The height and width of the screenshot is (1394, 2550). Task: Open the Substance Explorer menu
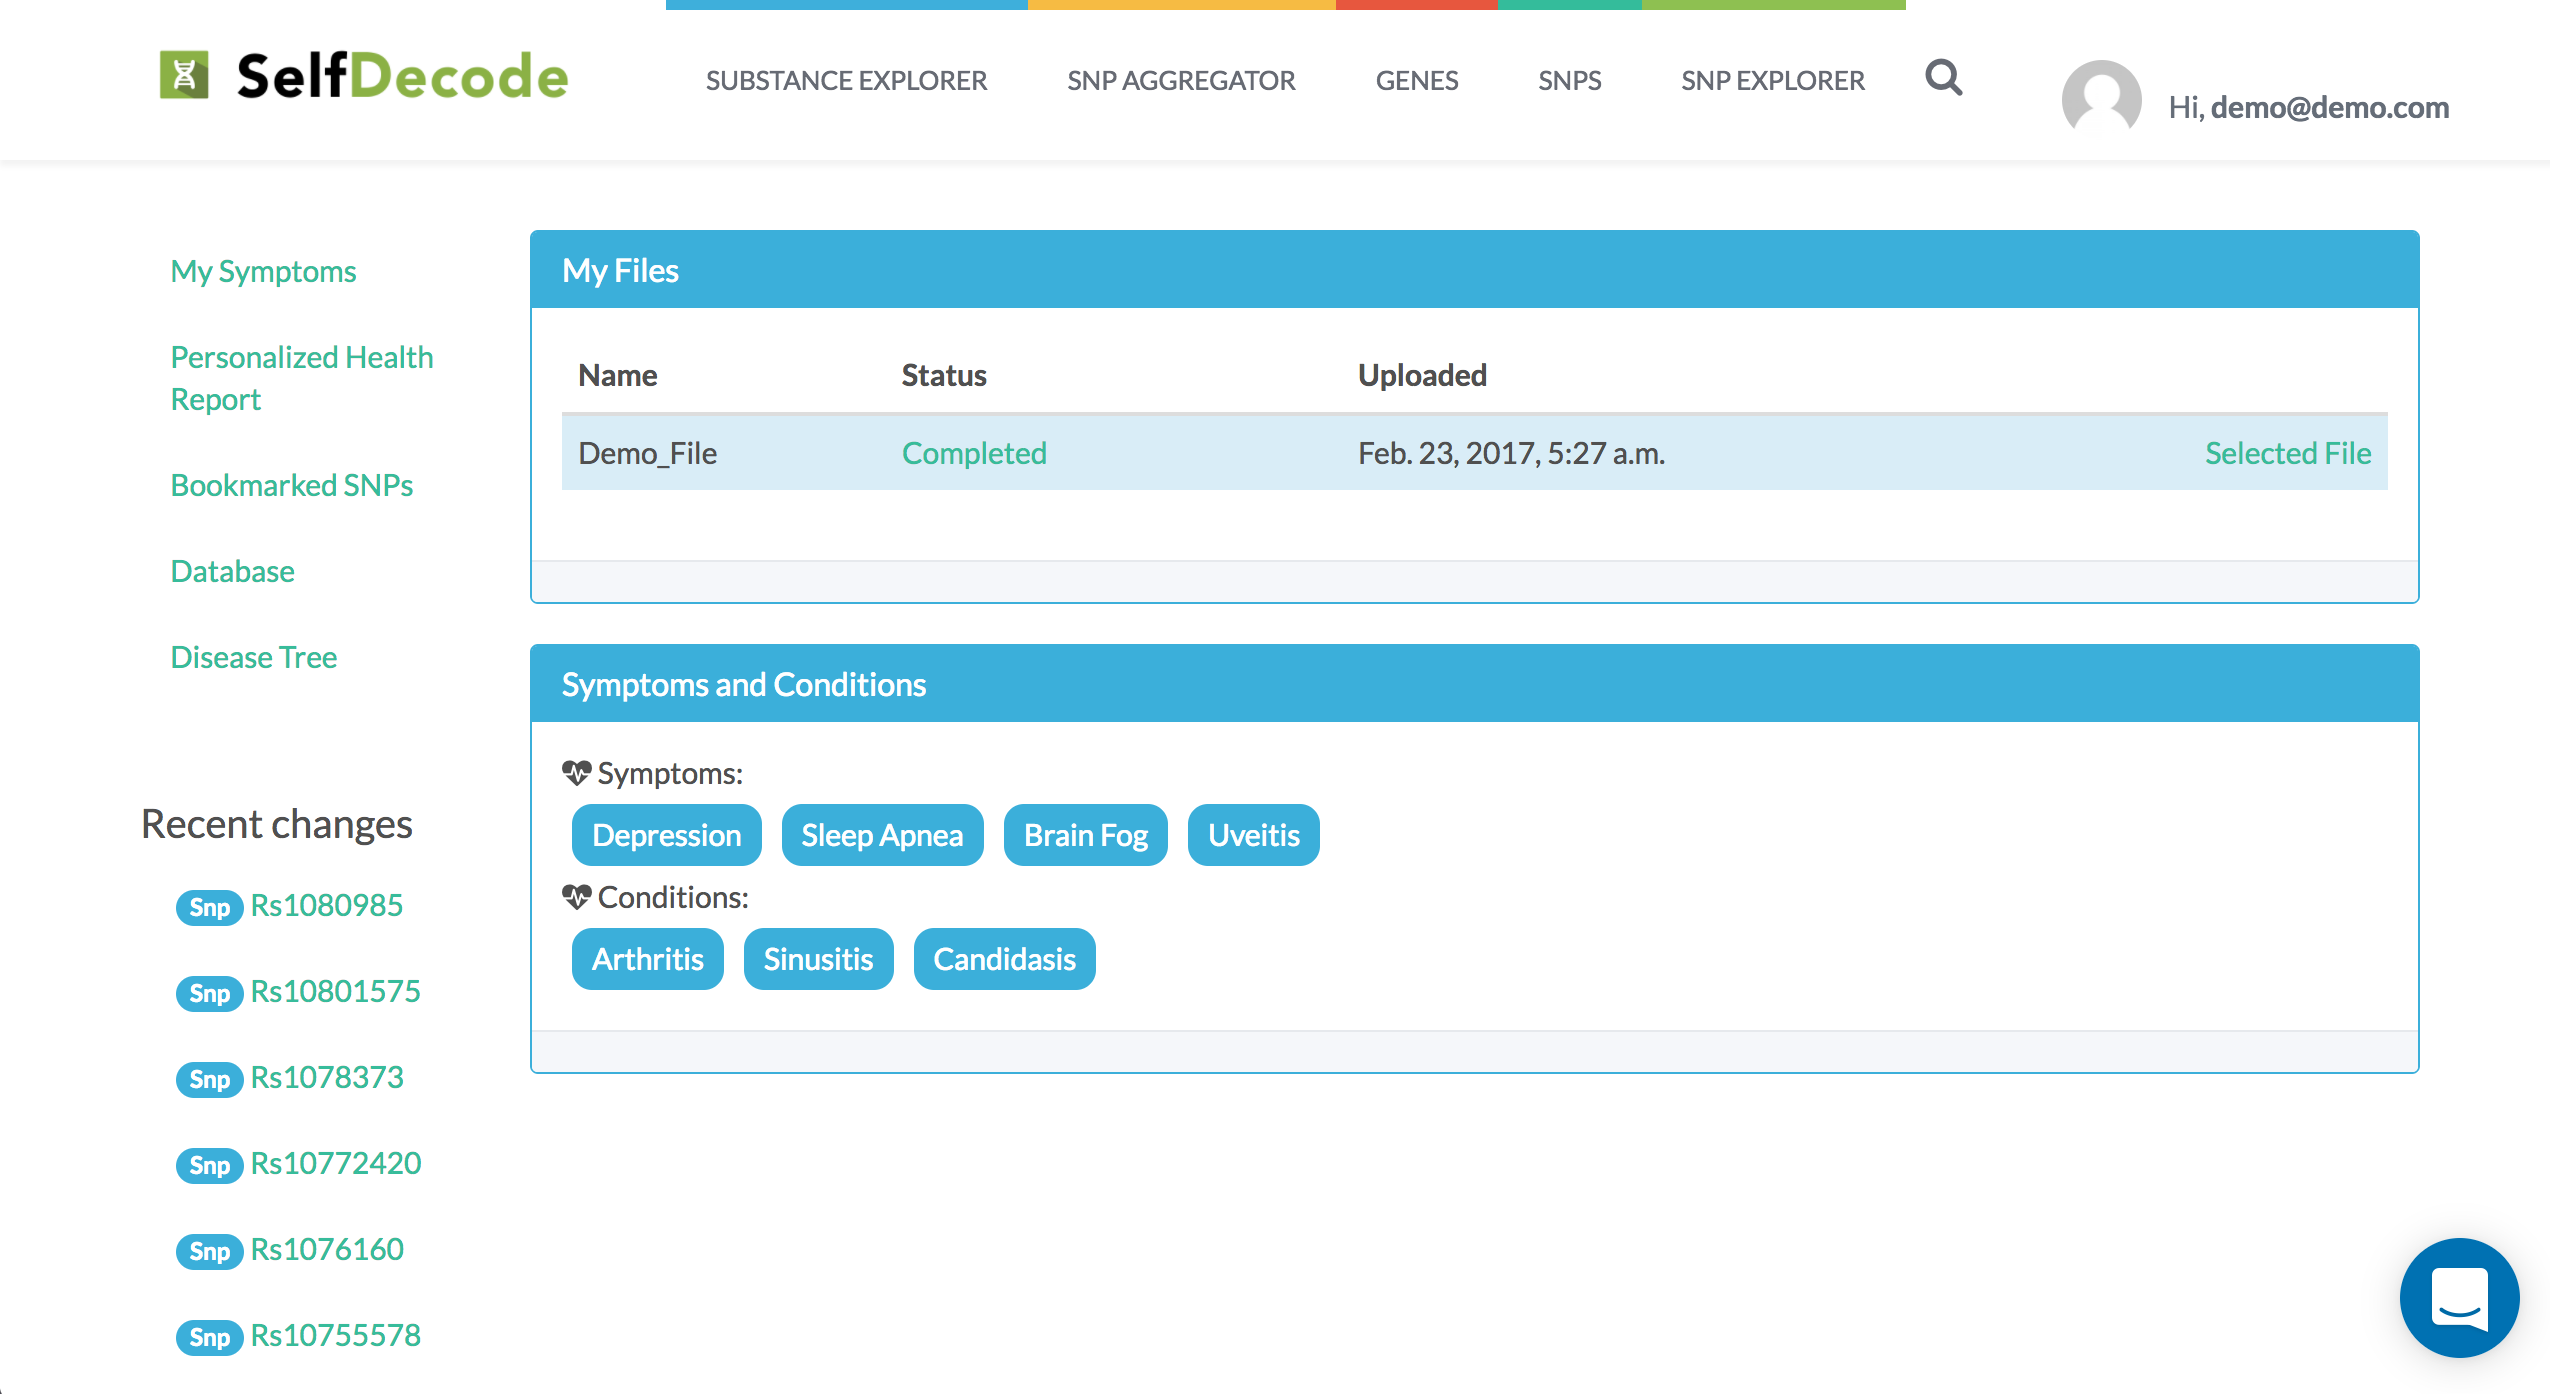pyautogui.click(x=846, y=80)
